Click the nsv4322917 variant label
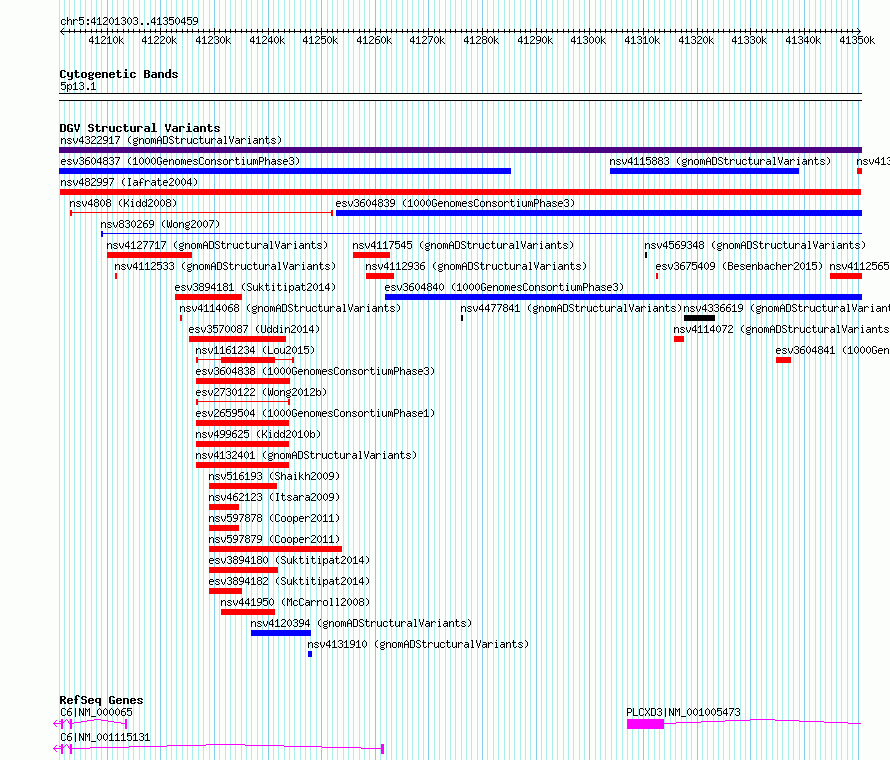Viewport: 890px width, 760px height. [x=171, y=140]
